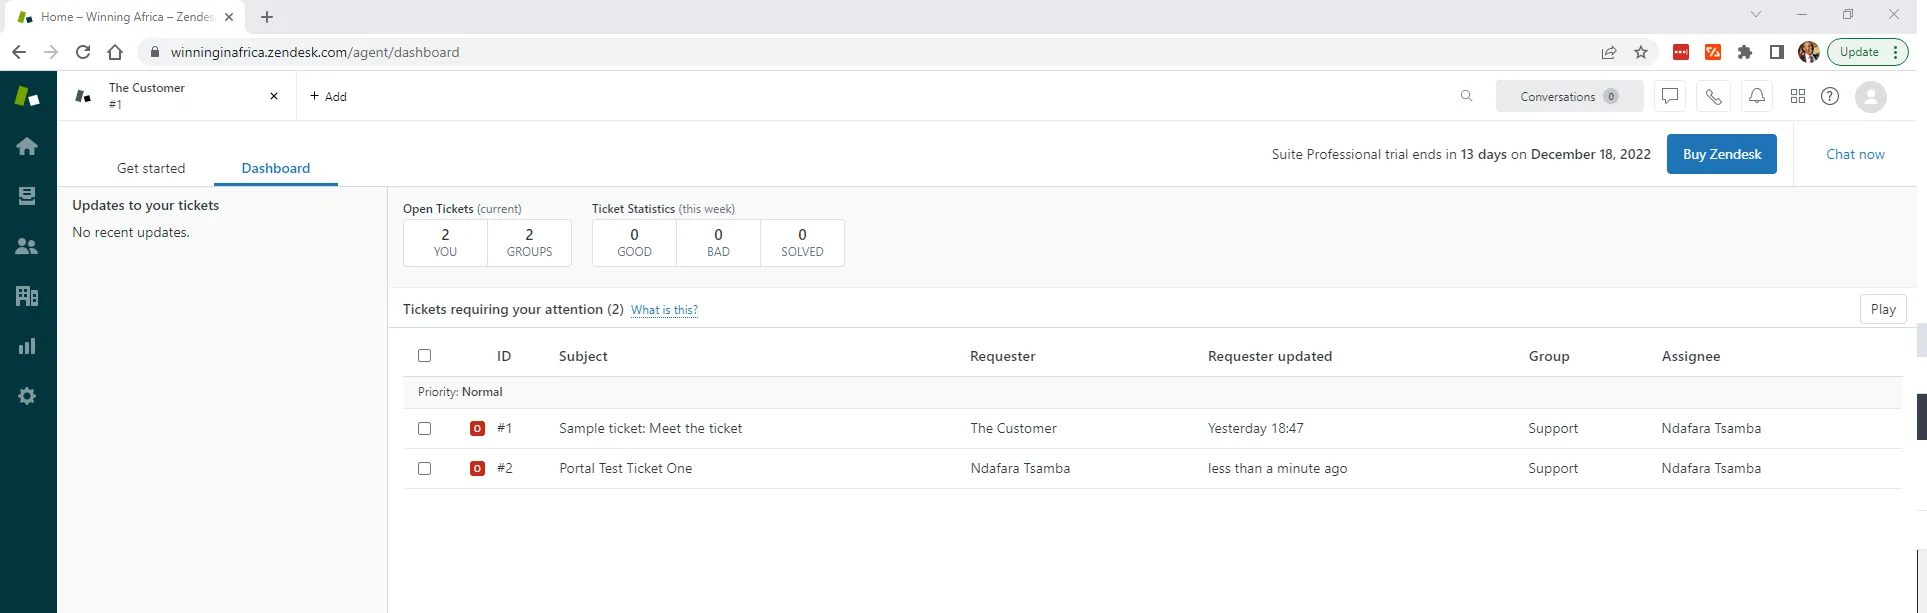Image resolution: width=1927 pixels, height=613 pixels.
Task: Open Organizations icon in sidebar
Action: (x=27, y=296)
